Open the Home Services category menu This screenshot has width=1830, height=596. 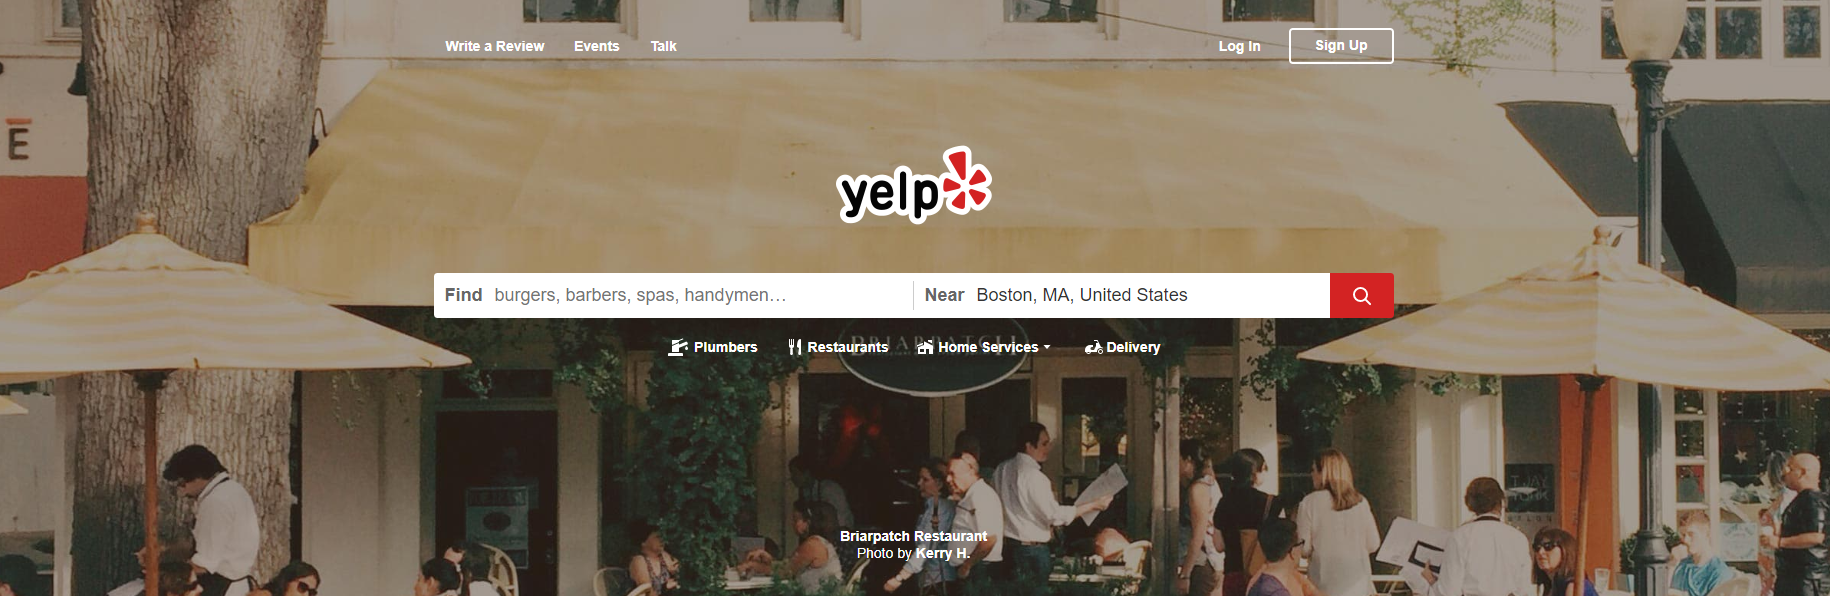pos(984,347)
